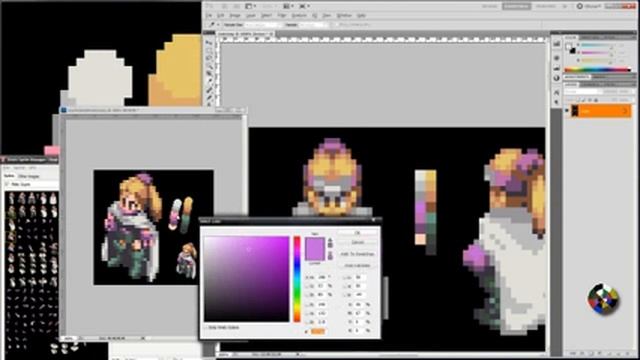The image size is (640, 360).
Task: Open the layer blend mode dropdown
Action: click(583, 92)
